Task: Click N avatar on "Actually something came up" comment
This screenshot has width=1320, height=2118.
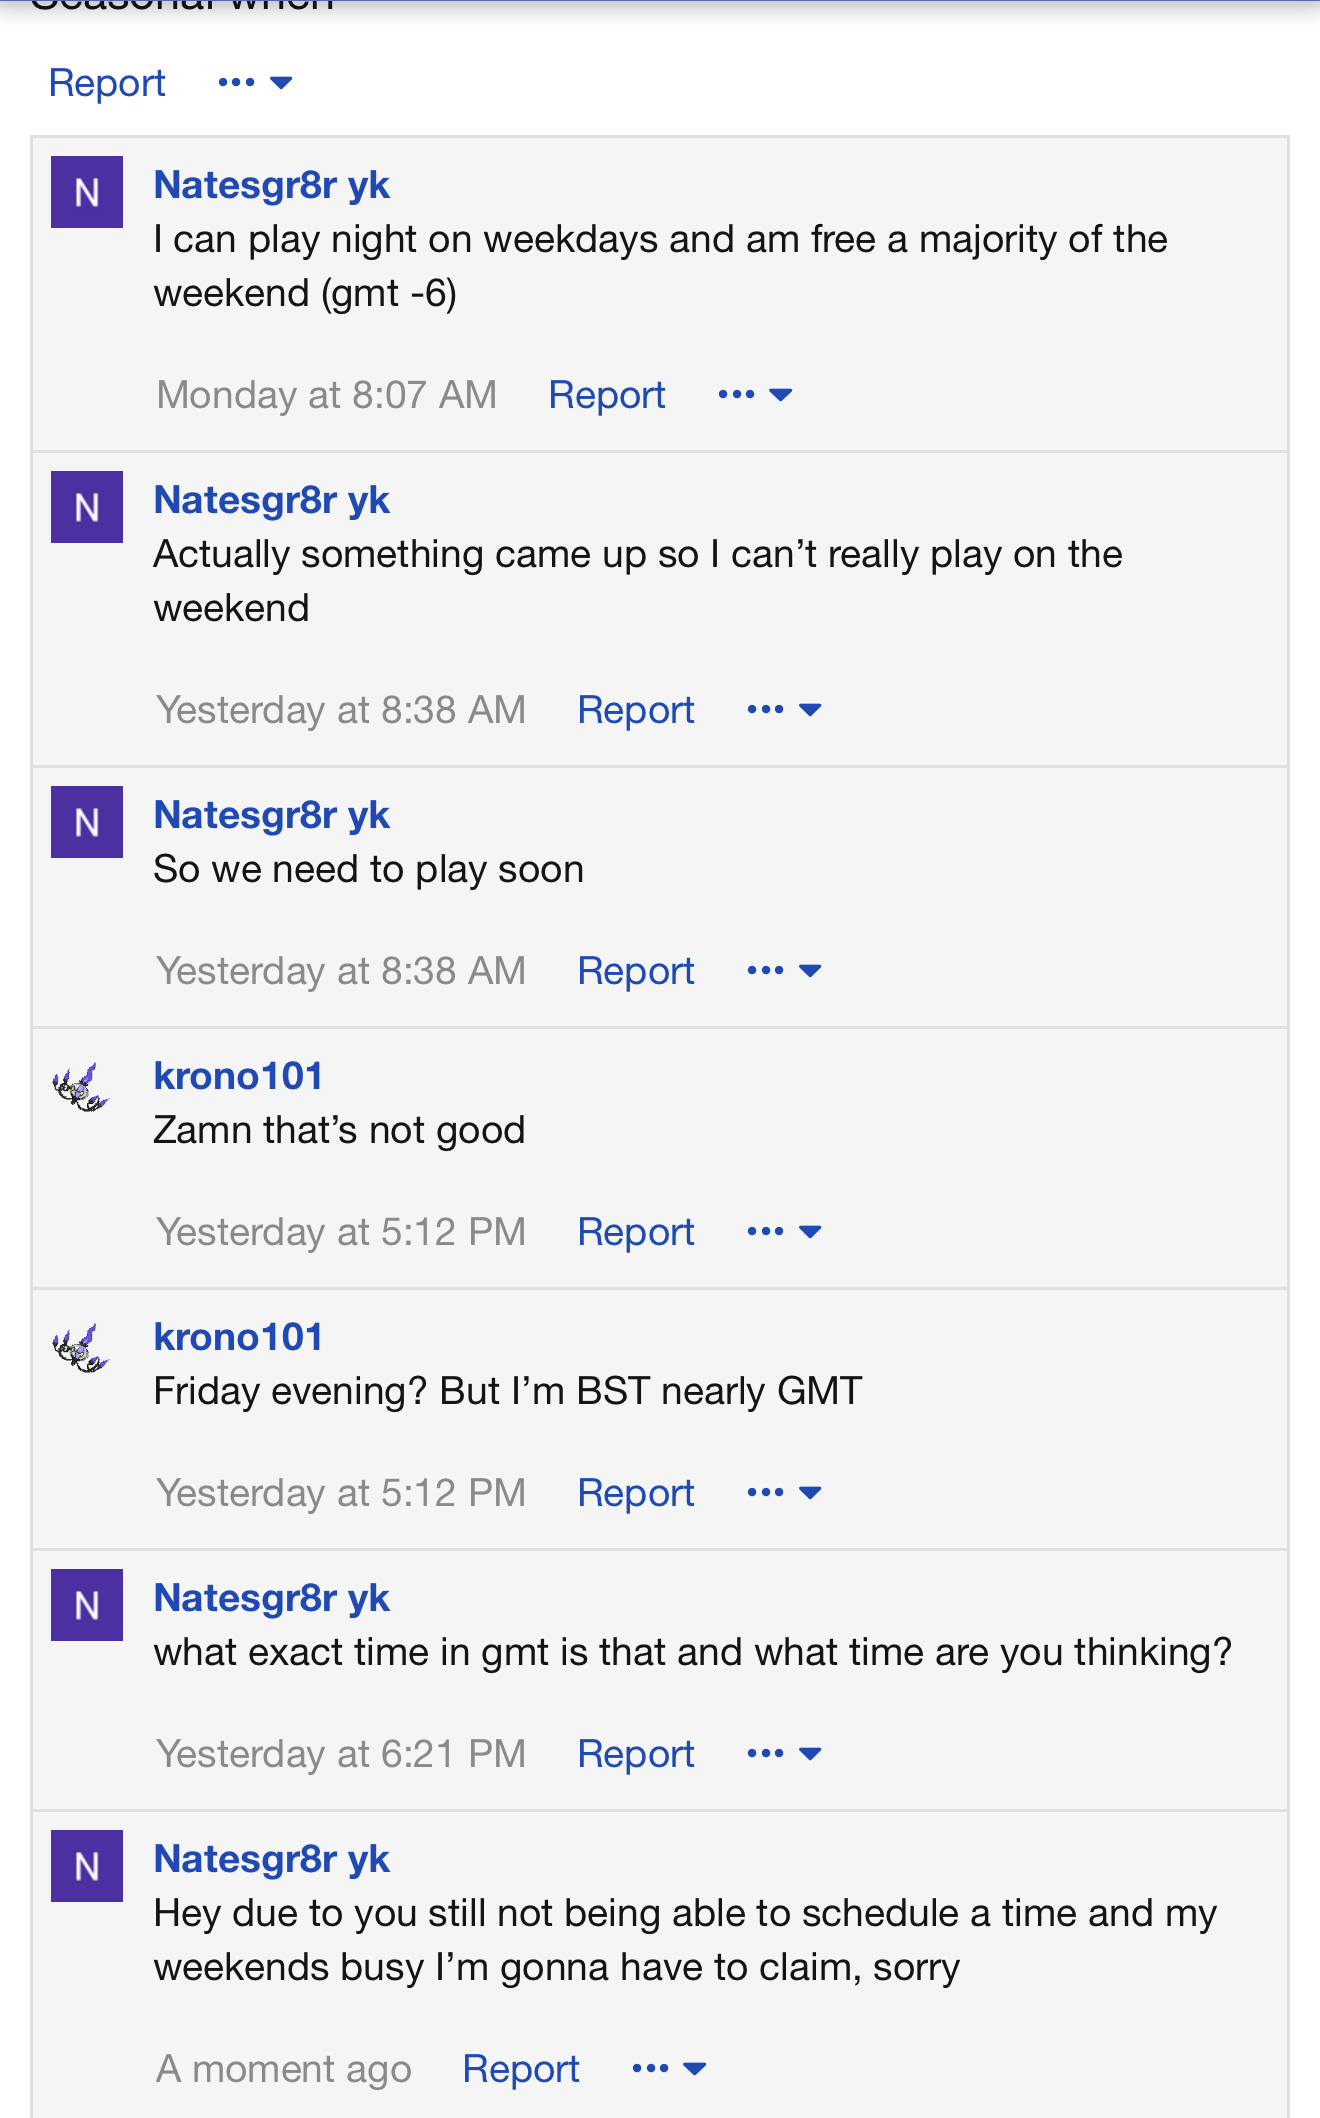Action: (x=87, y=507)
